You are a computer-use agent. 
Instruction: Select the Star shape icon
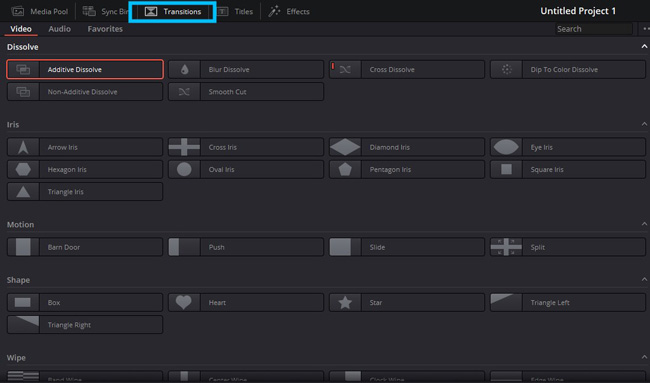(x=345, y=303)
